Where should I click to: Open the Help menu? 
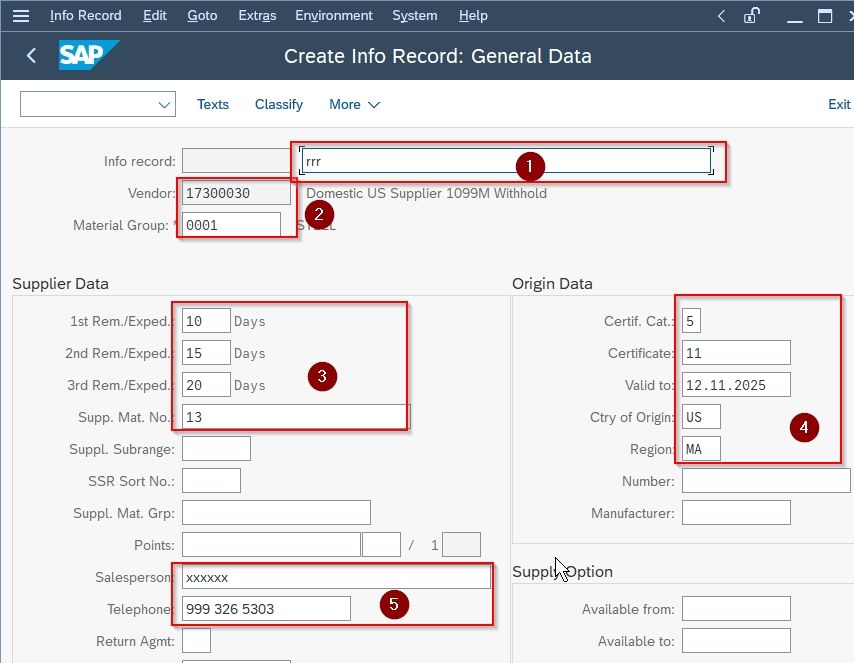pyautogui.click(x=473, y=16)
